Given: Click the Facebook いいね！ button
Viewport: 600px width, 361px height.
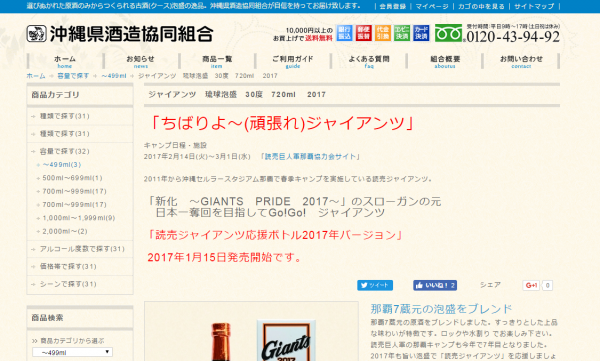Looking at the screenshot, I should tap(435, 285).
